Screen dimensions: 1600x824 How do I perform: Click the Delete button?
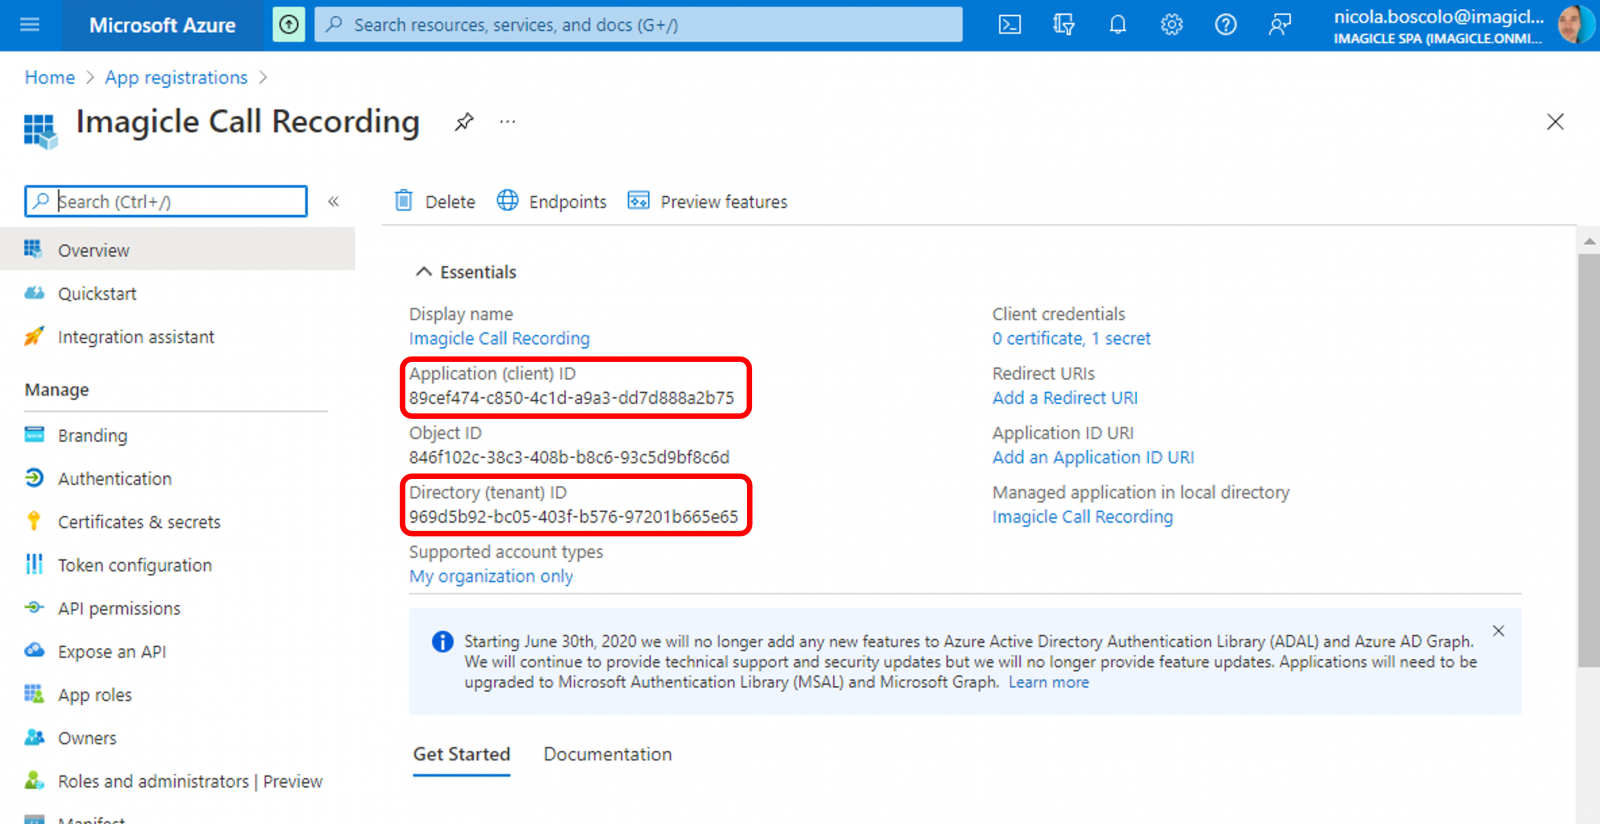coord(436,202)
